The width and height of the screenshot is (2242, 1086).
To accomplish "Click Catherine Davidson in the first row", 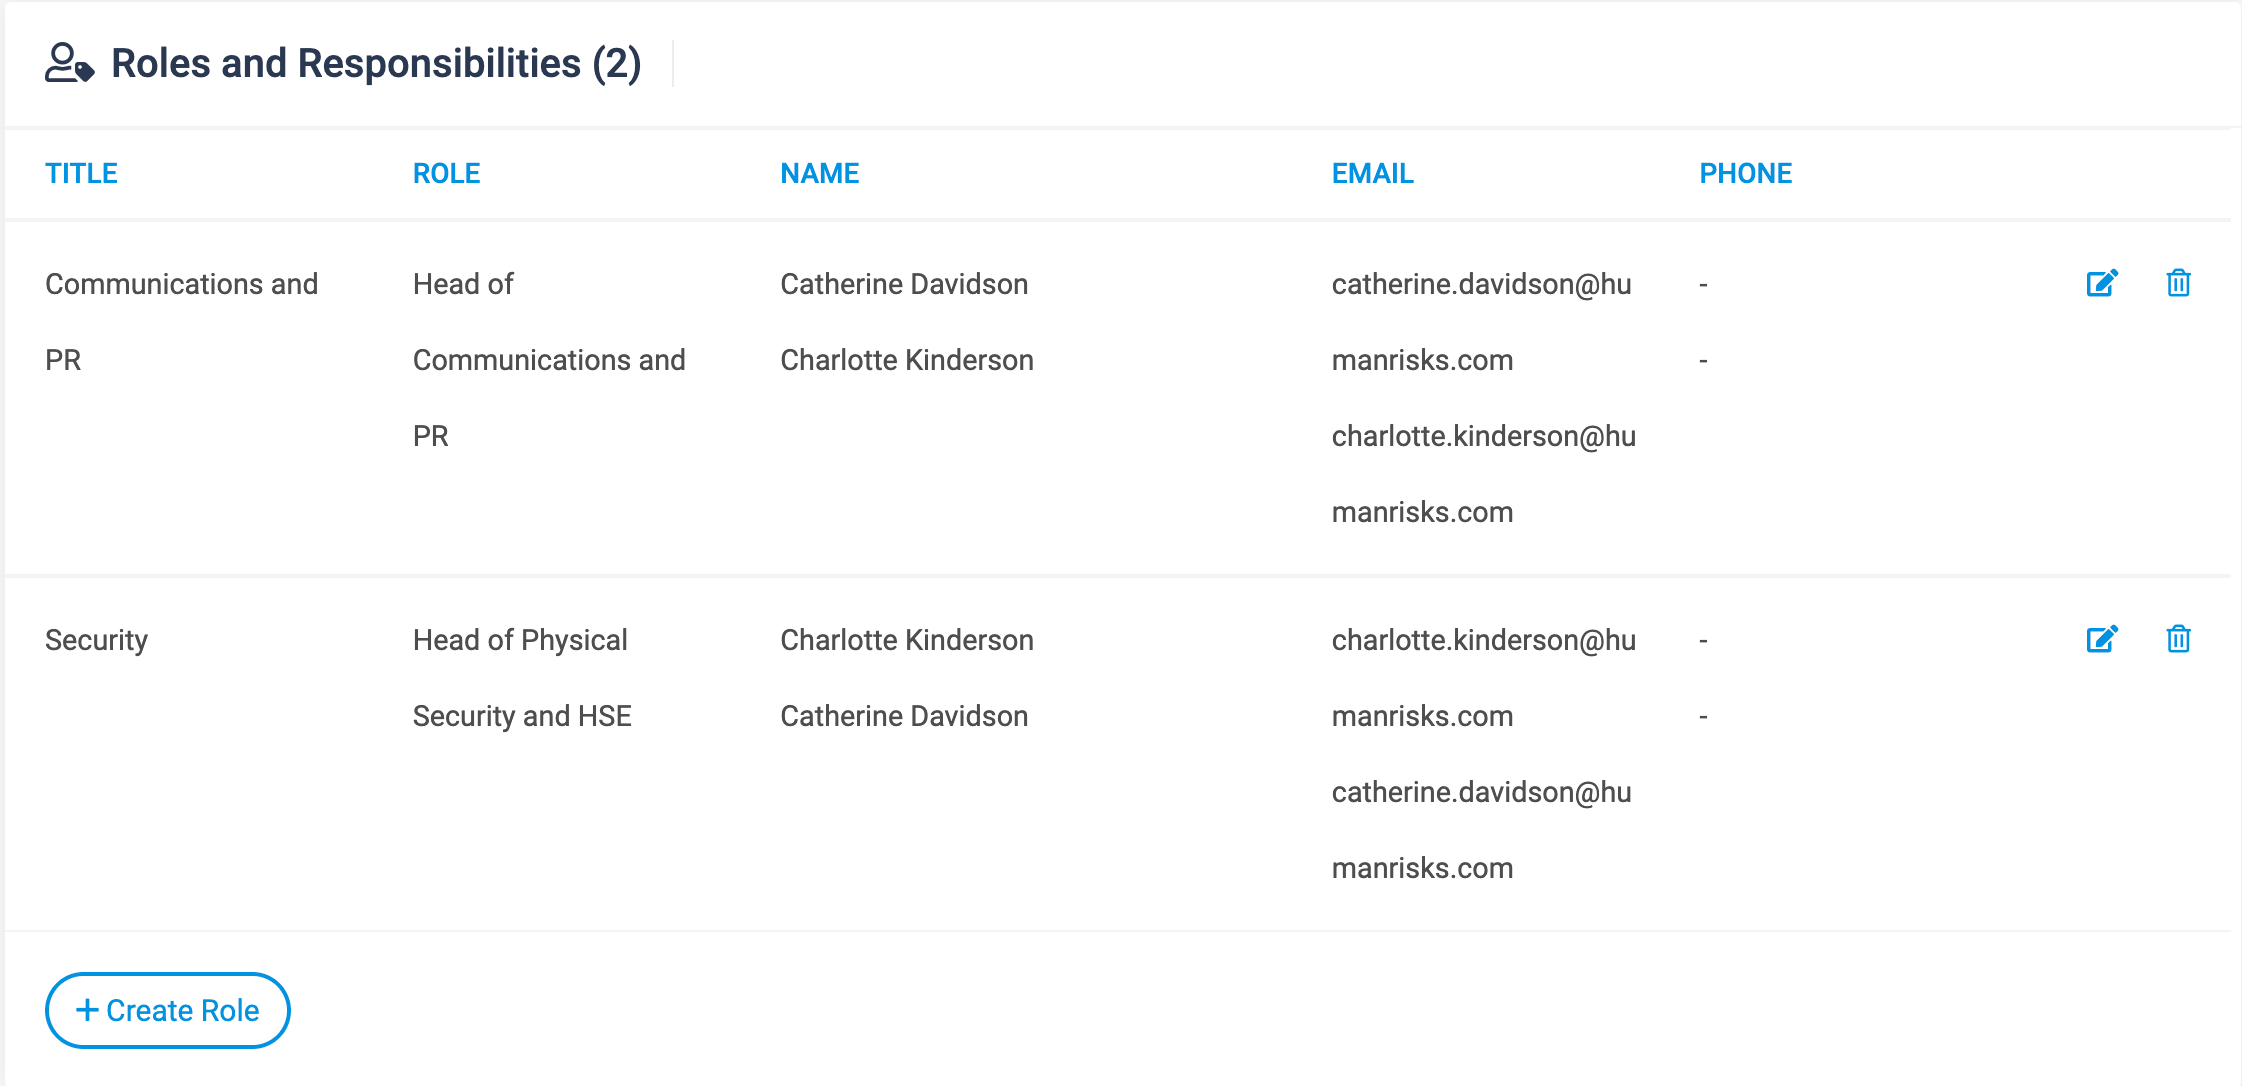I will [904, 284].
